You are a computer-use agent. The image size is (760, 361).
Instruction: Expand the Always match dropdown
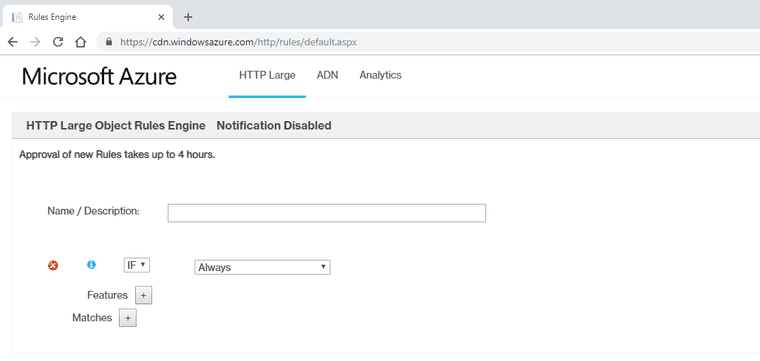click(262, 267)
